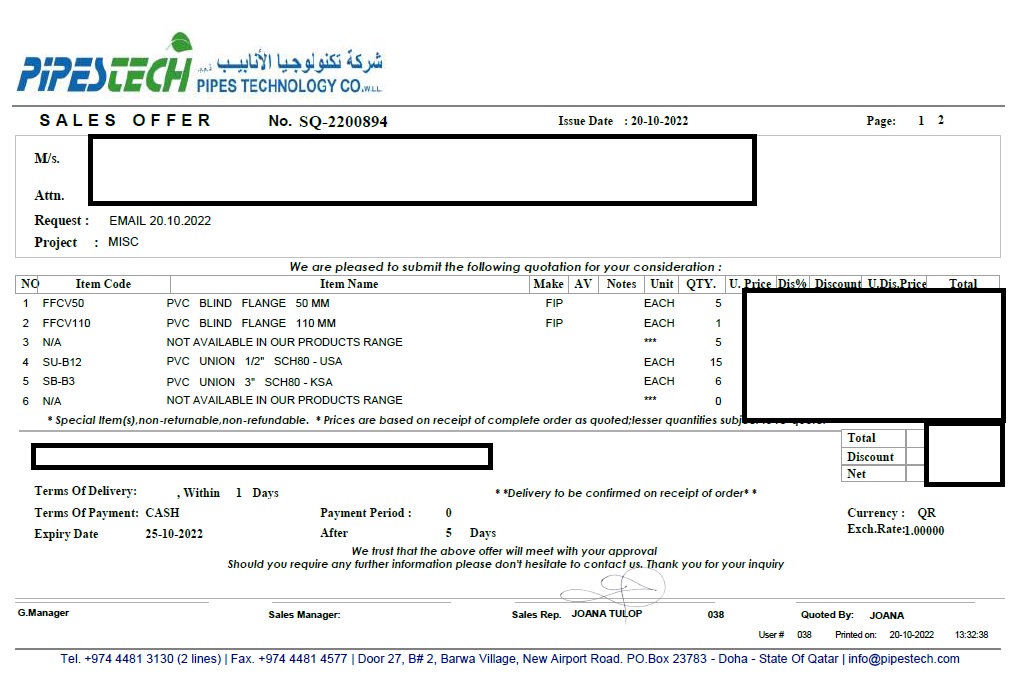Viewport: 1017px width, 689px height.
Task: Select the SALES OFFER heading
Action: [x=126, y=121]
